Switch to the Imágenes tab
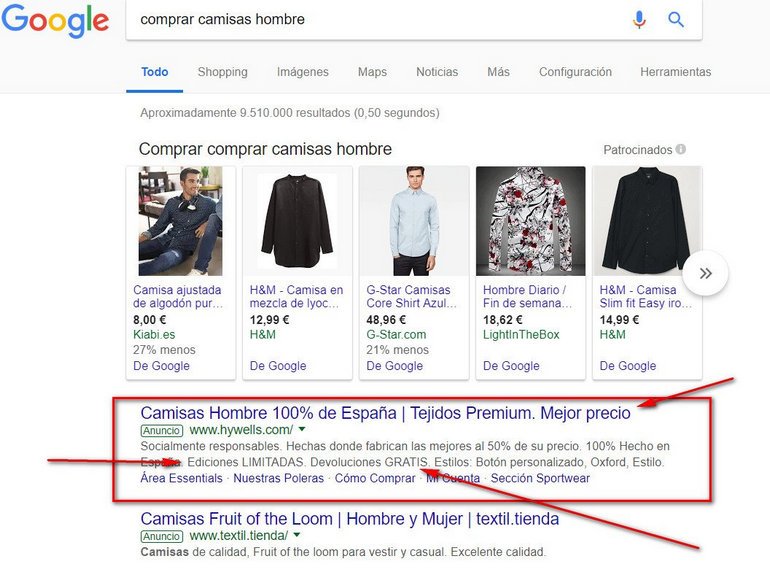The width and height of the screenshot is (770, 578). point(302,72)
